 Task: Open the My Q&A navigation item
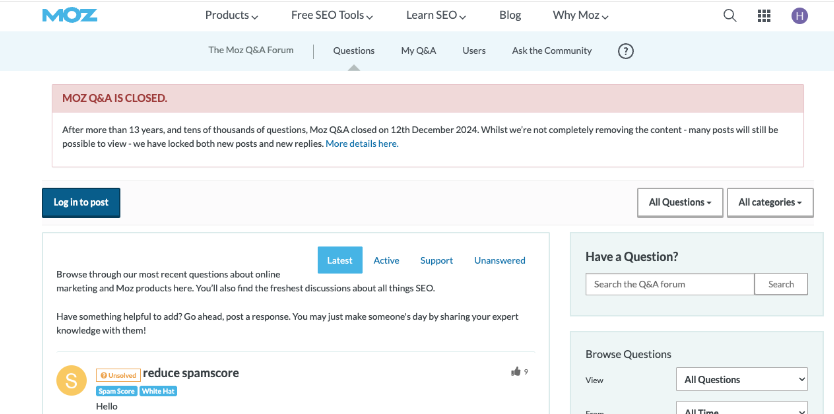(x=418, y=51)
